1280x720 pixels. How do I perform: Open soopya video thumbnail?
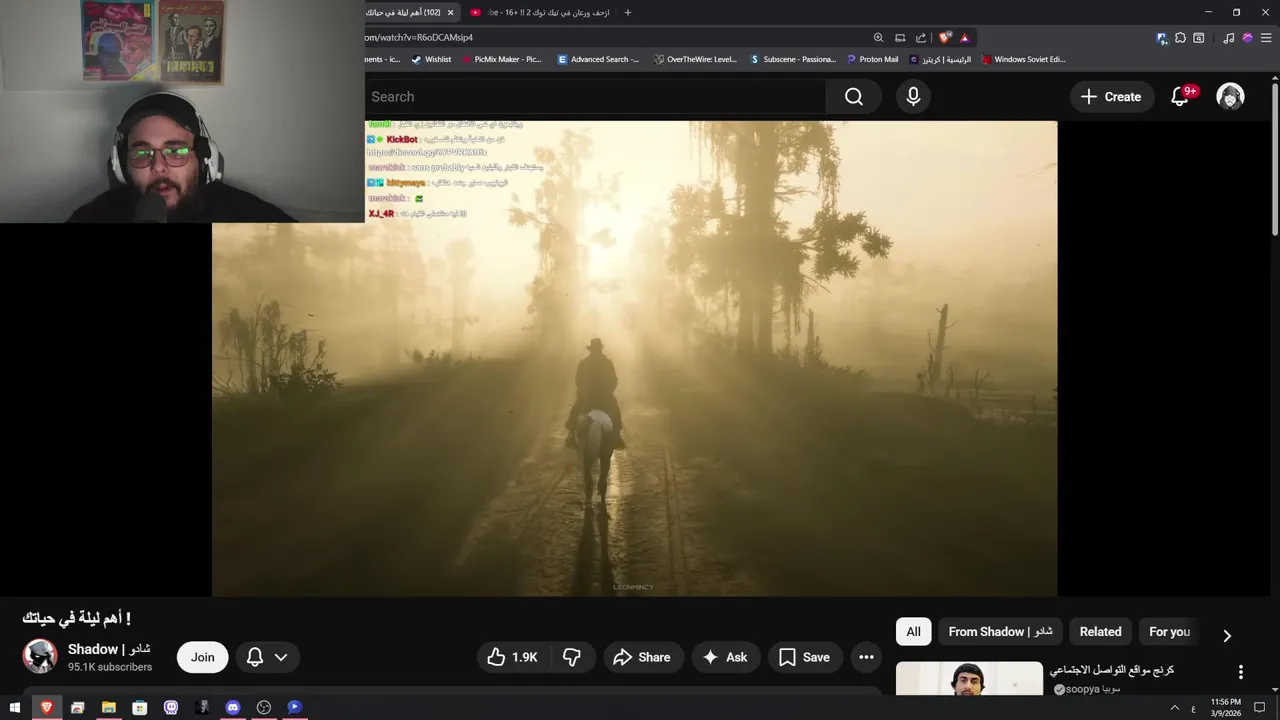pyautogui.click(x=969, y=678)
